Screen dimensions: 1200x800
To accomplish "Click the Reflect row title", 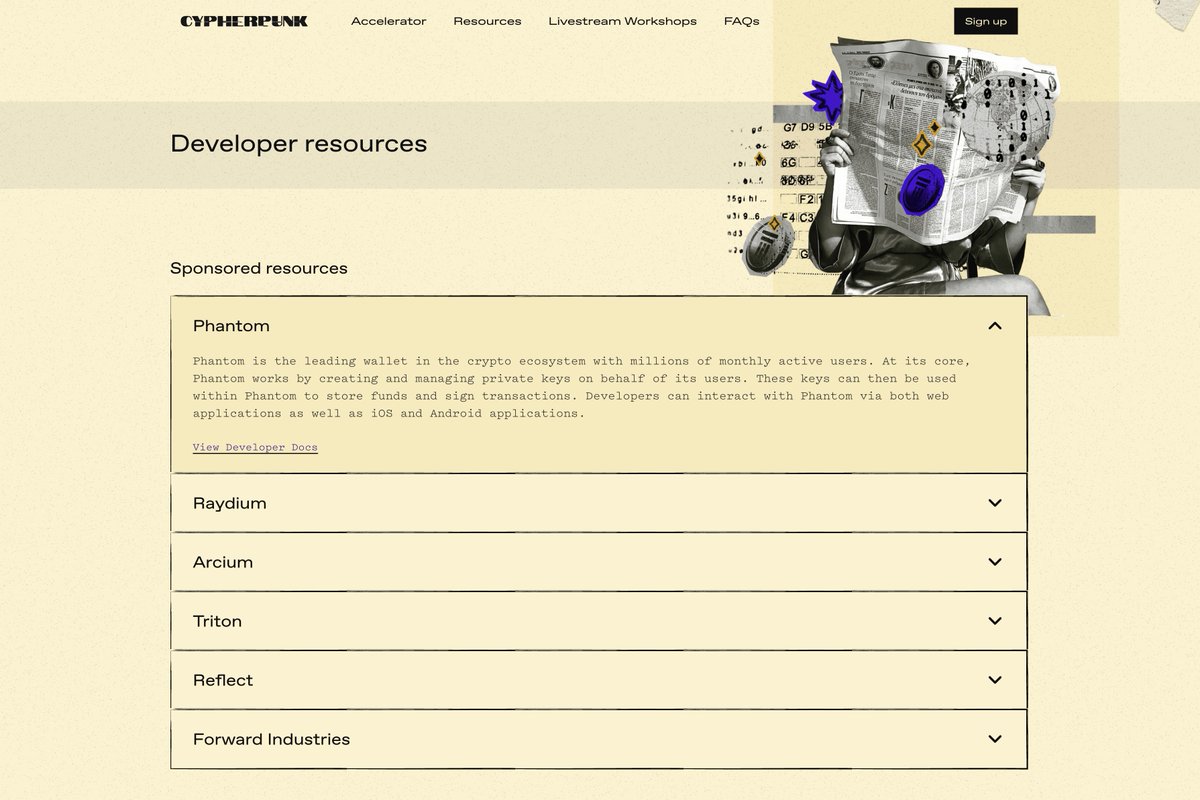I will coord(223,680).
